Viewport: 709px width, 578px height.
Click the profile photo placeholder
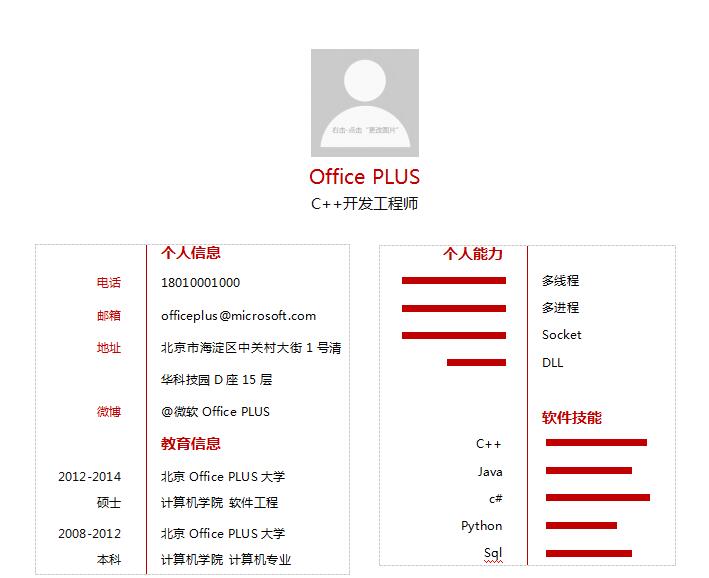click(364, 102)
